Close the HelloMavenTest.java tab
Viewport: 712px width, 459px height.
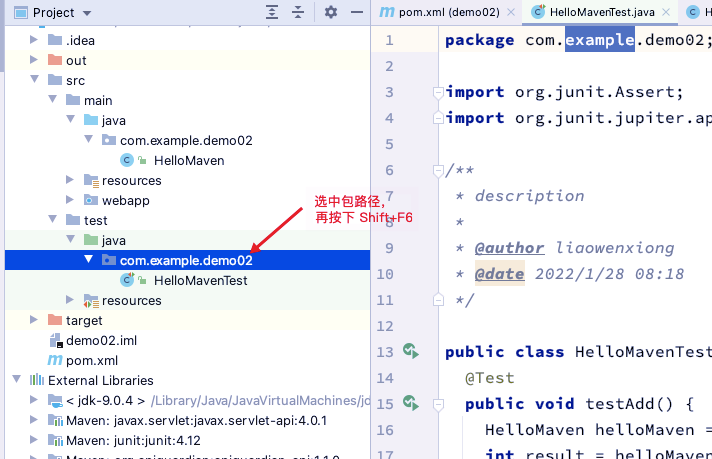click(x=666, y=12)
